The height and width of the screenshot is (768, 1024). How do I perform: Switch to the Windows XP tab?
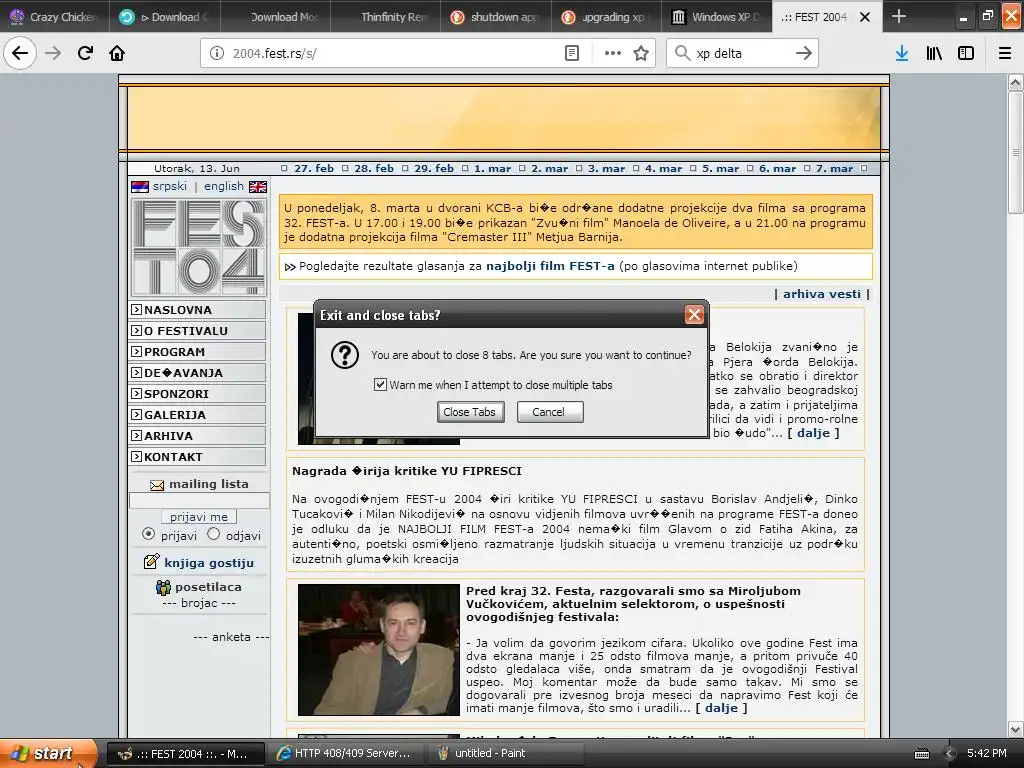[717, 16]
